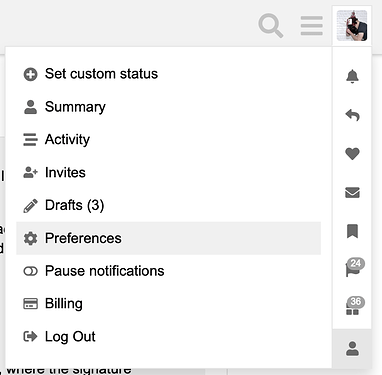The width and height of the screenshot is (382, 375).
Task: Open chat notifications with 24 badge
Action: pos(354,268)
